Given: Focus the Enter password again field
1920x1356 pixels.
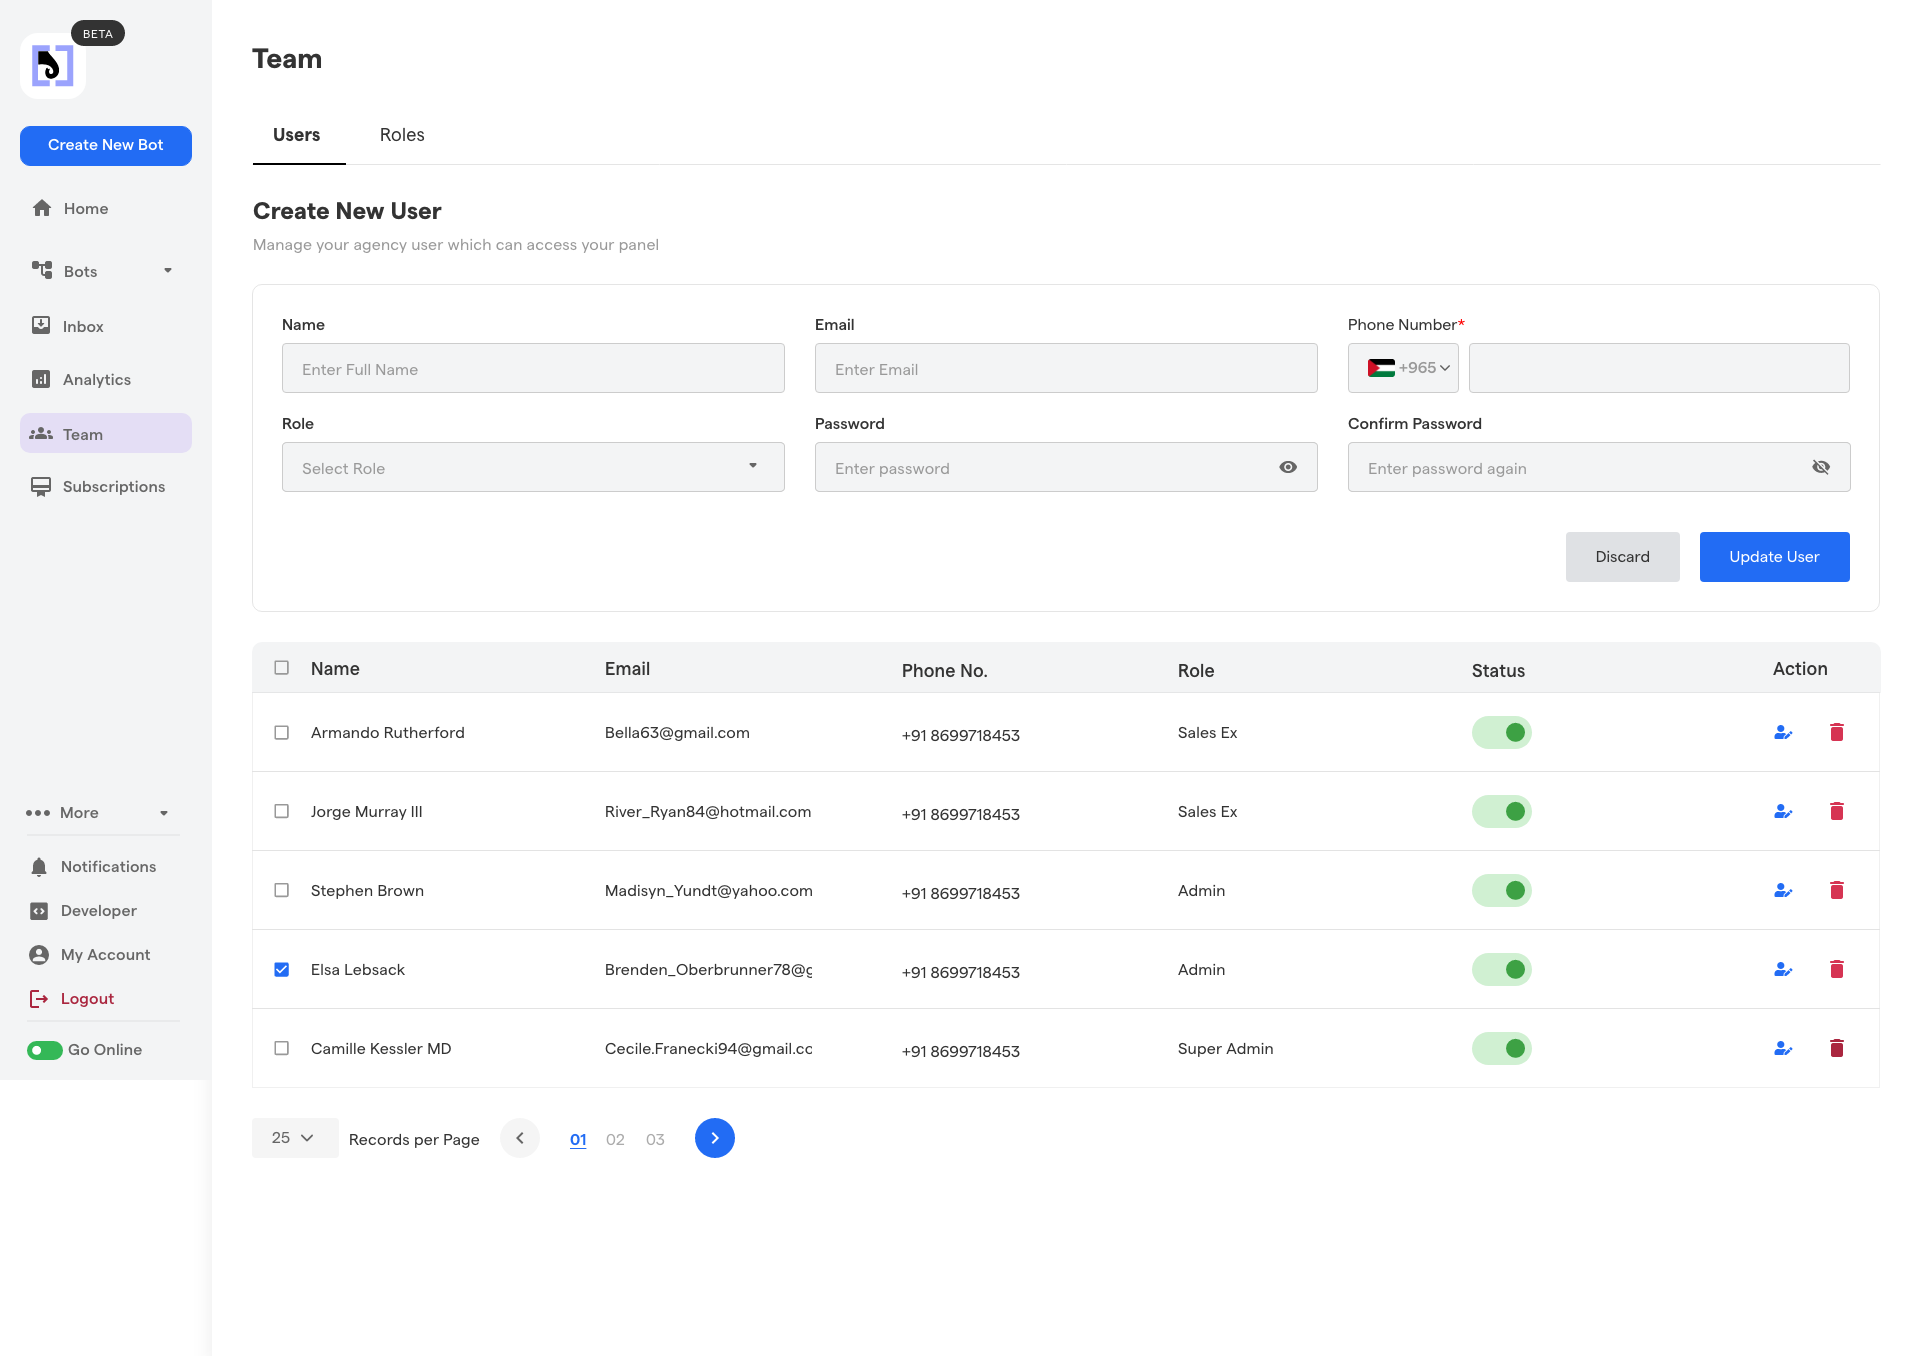Looking at the screenshot, I should click(x=1599, y=467).
